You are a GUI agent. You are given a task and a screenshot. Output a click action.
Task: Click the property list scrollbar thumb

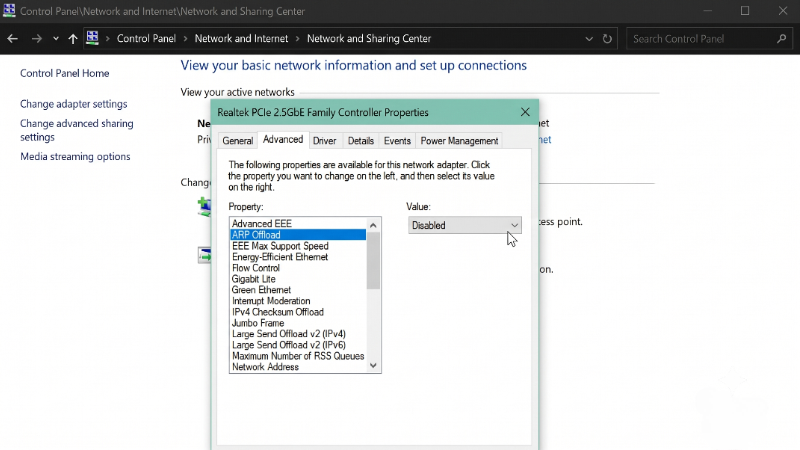(373, 261)
